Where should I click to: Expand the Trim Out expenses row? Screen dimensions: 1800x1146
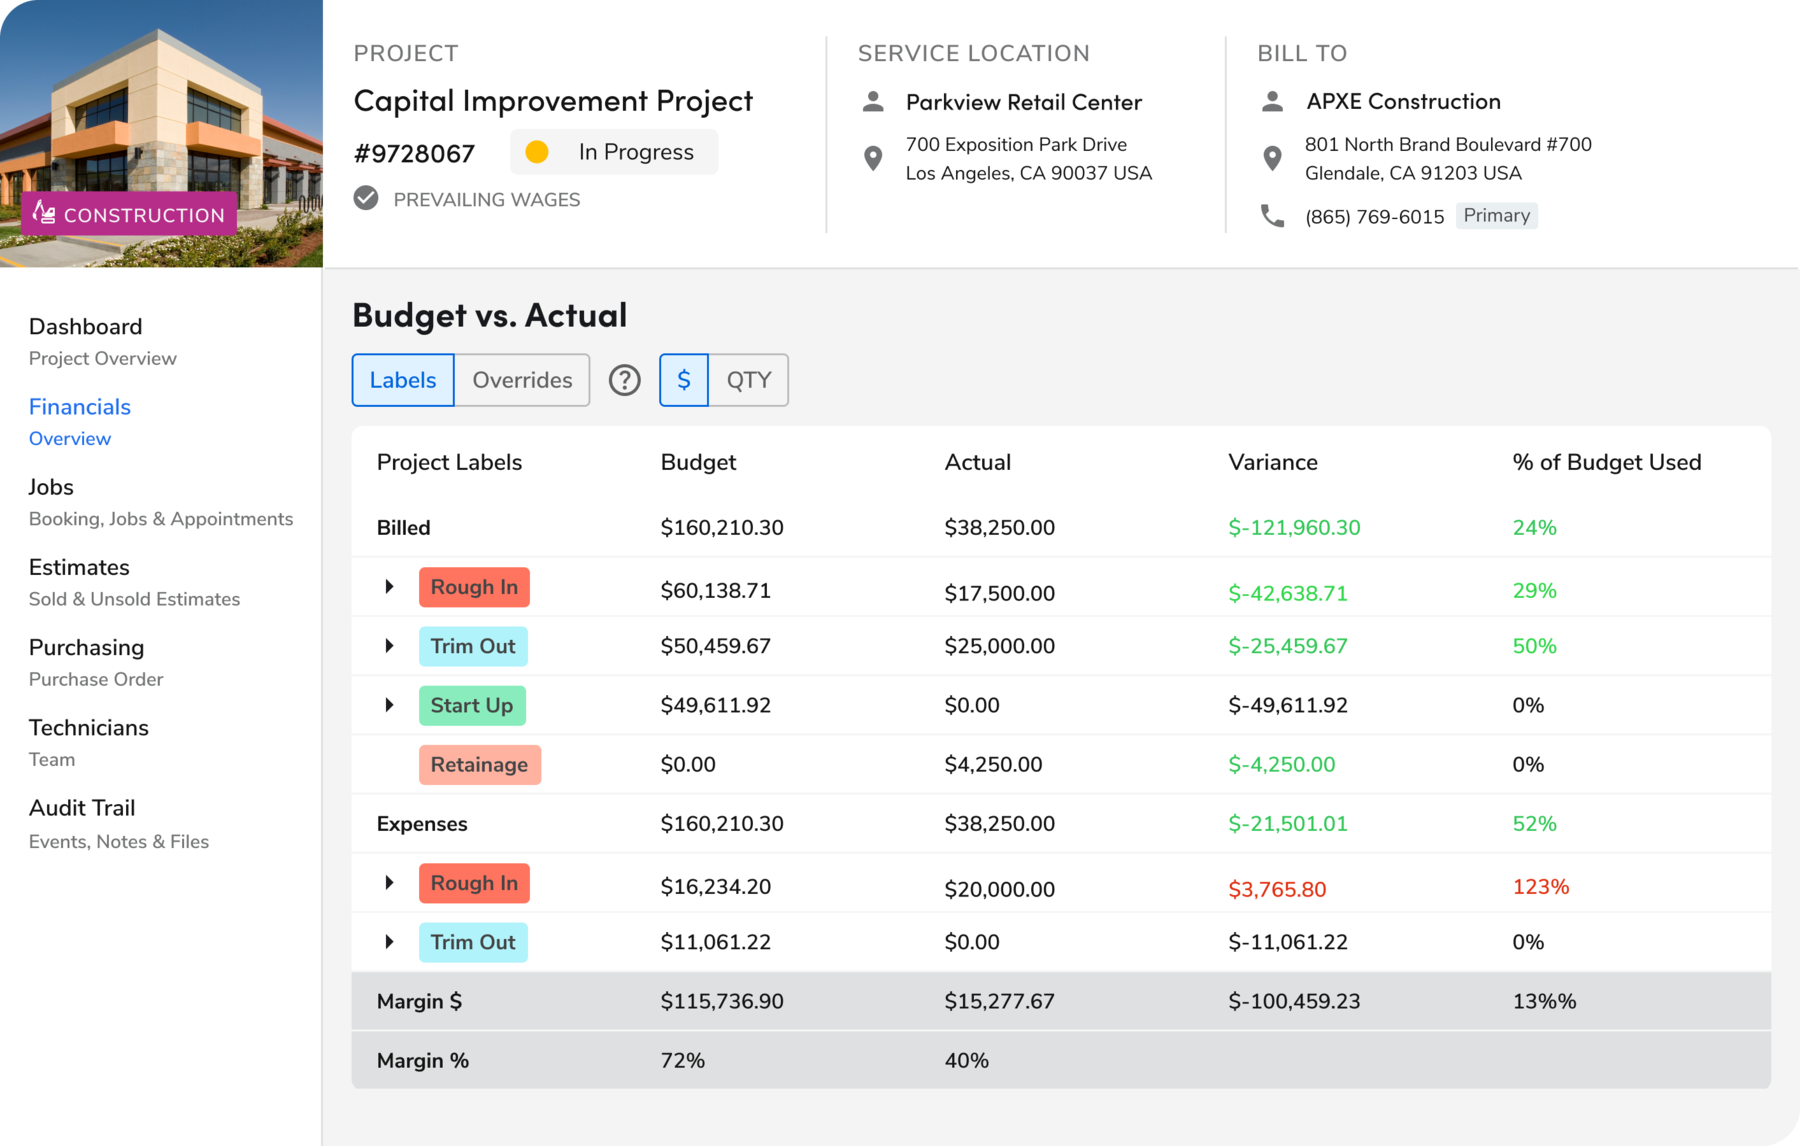388,941
